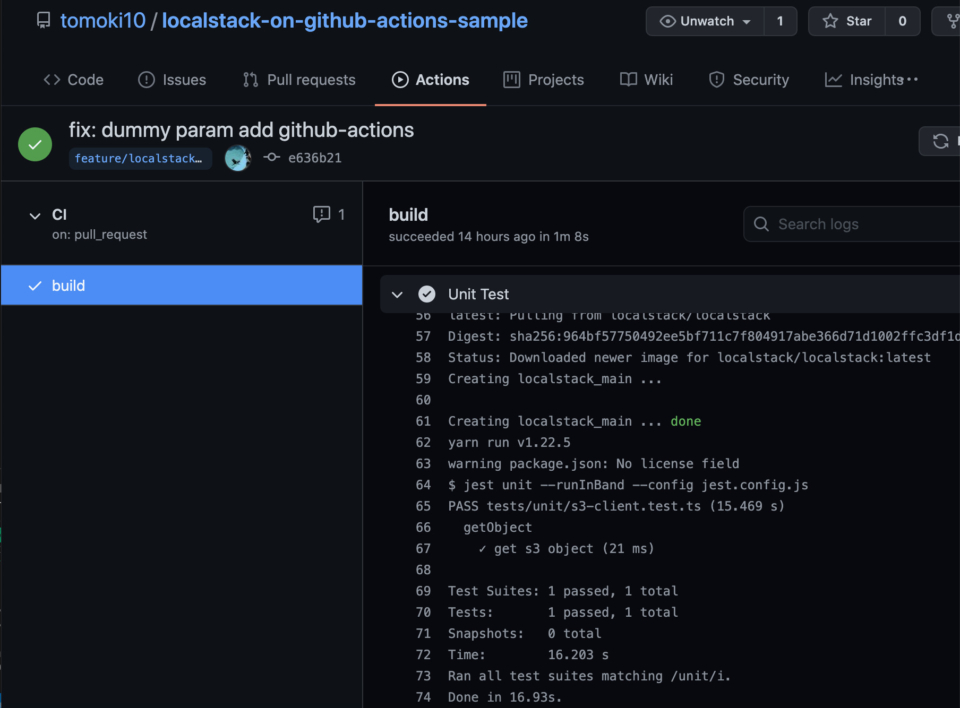960x708 pixels.
Task: Click the Issues circle icon
Action: (146, 79)
